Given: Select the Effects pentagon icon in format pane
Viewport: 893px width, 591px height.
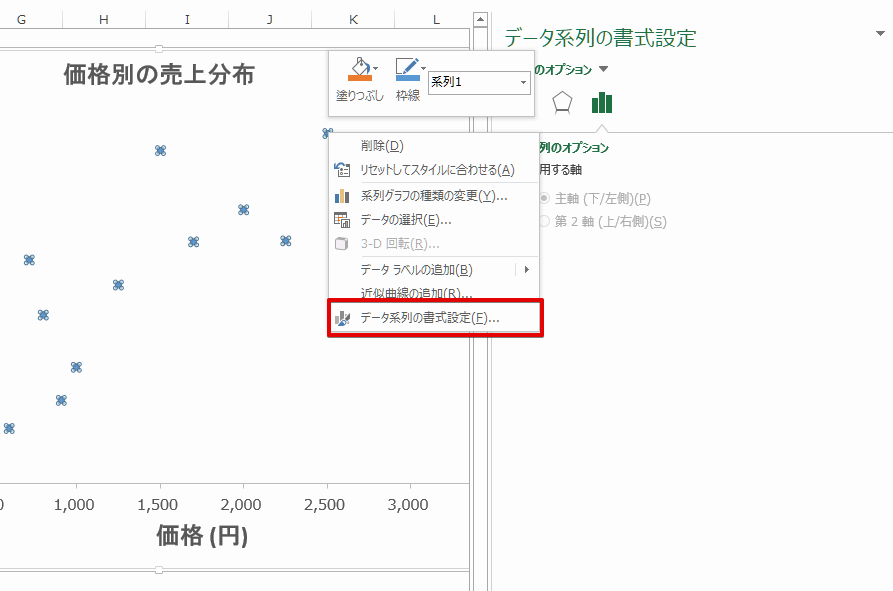Looking at the screenshot, I should coord(562,102).
